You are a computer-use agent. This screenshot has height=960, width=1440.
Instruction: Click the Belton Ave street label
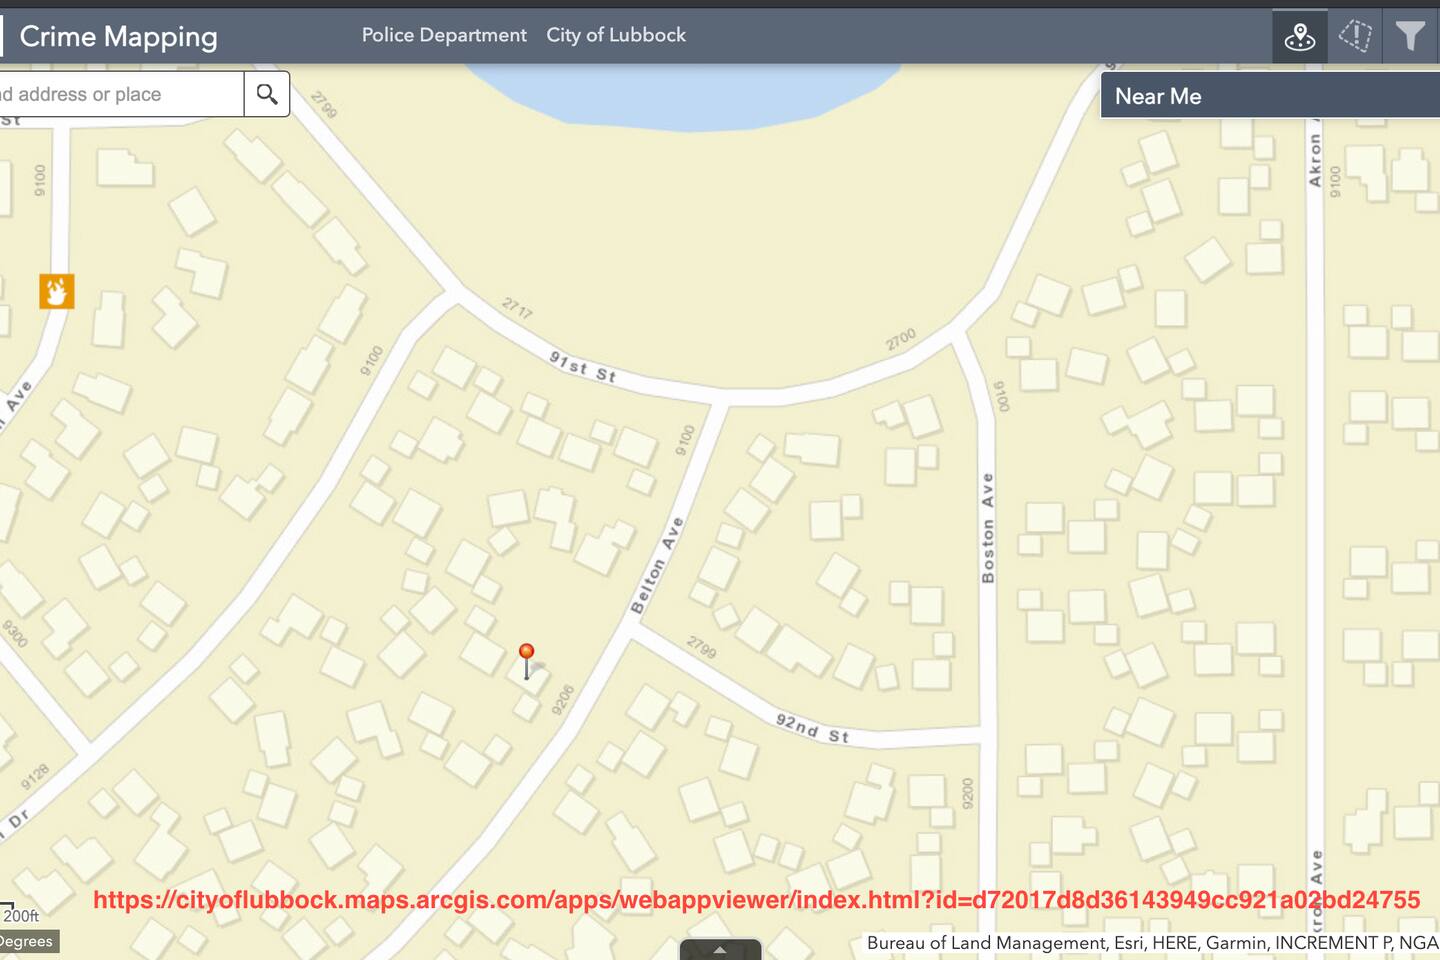pyautogui.click(x=657, y=566)
